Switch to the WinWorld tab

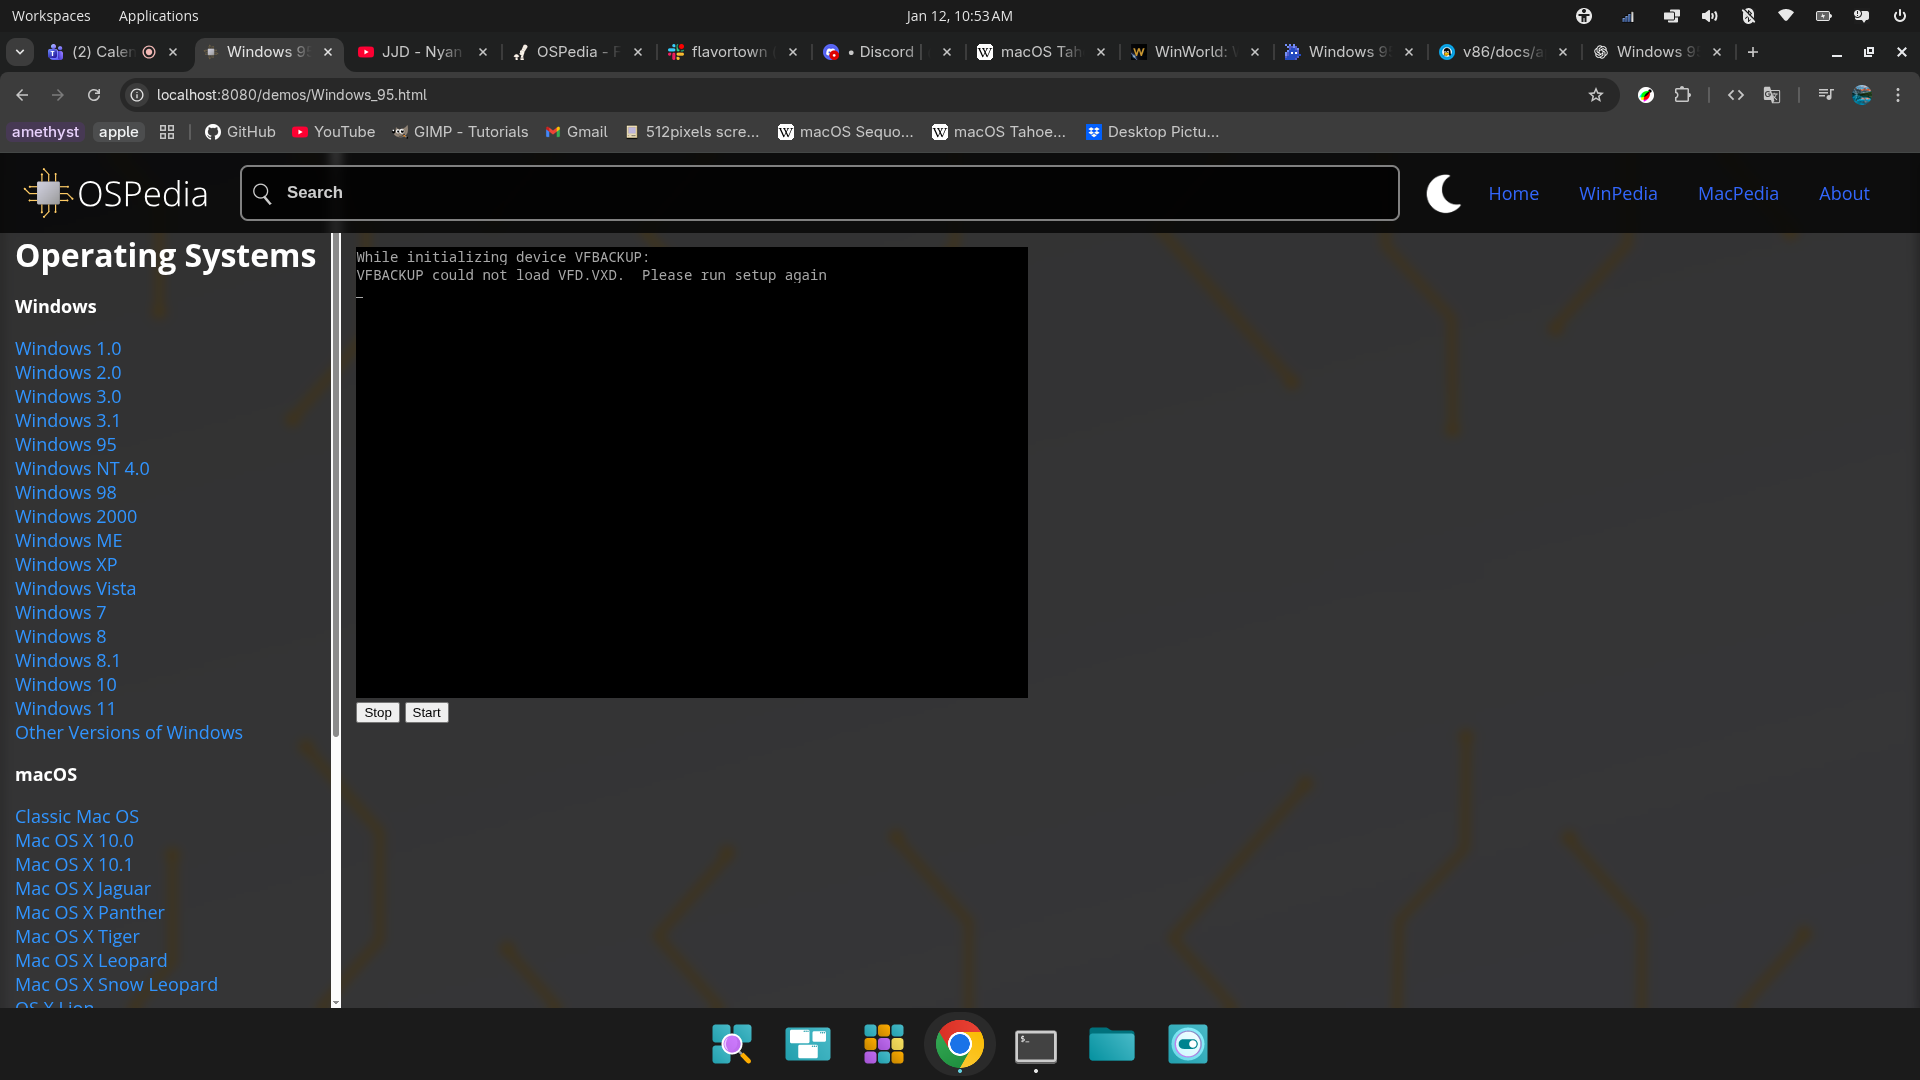[1190, 52]
